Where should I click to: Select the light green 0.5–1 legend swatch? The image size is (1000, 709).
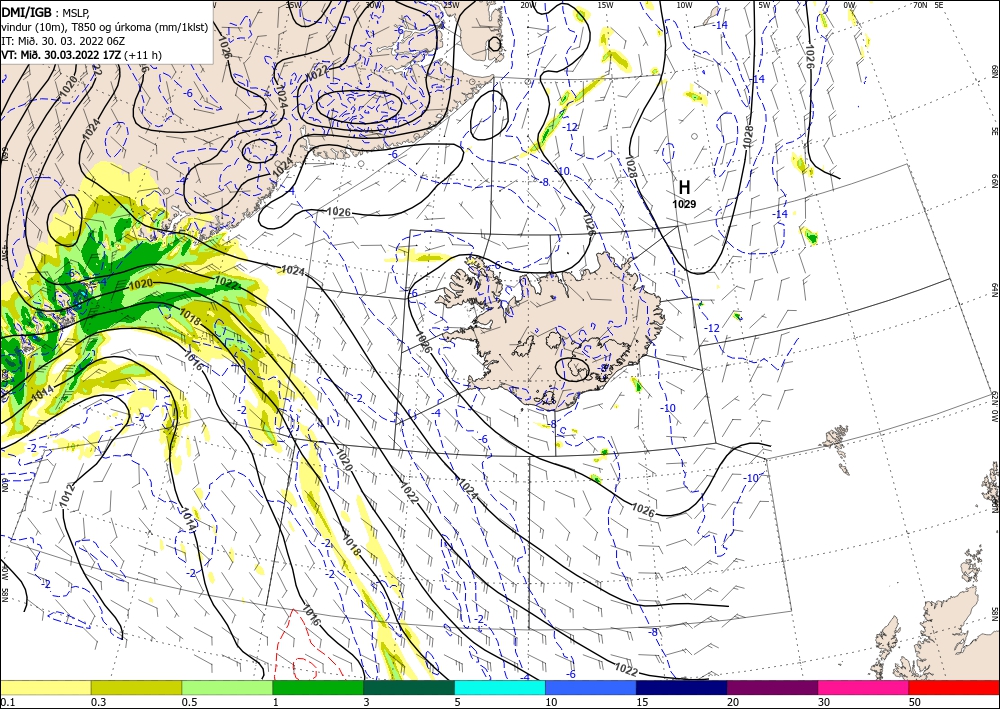227,687
